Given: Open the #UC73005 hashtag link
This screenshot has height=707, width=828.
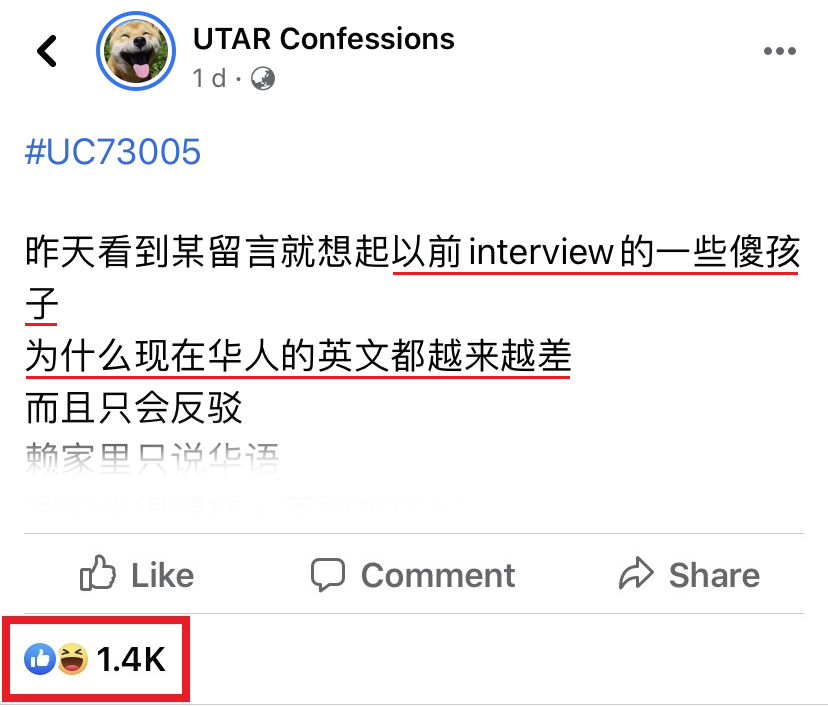Looking at the screenshot, I should pos(113,152).
